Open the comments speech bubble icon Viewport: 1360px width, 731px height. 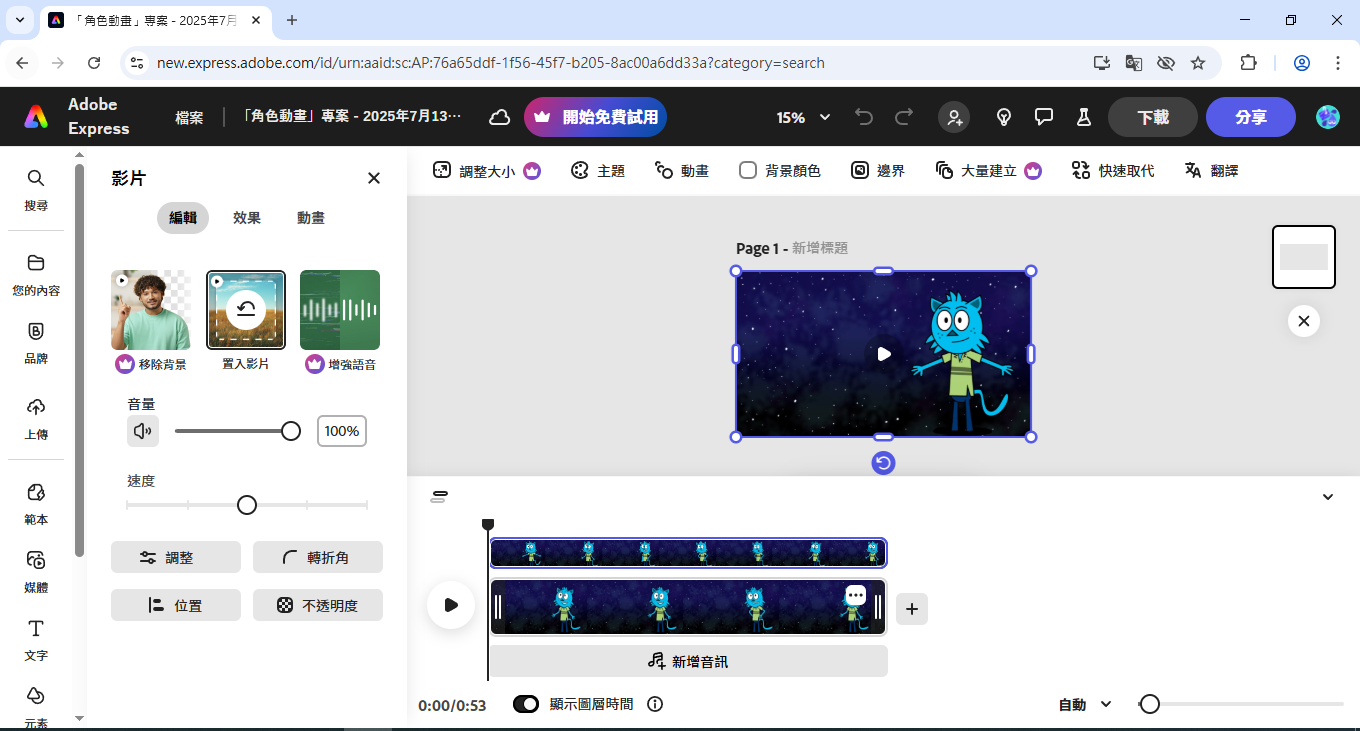[1044, 117]
